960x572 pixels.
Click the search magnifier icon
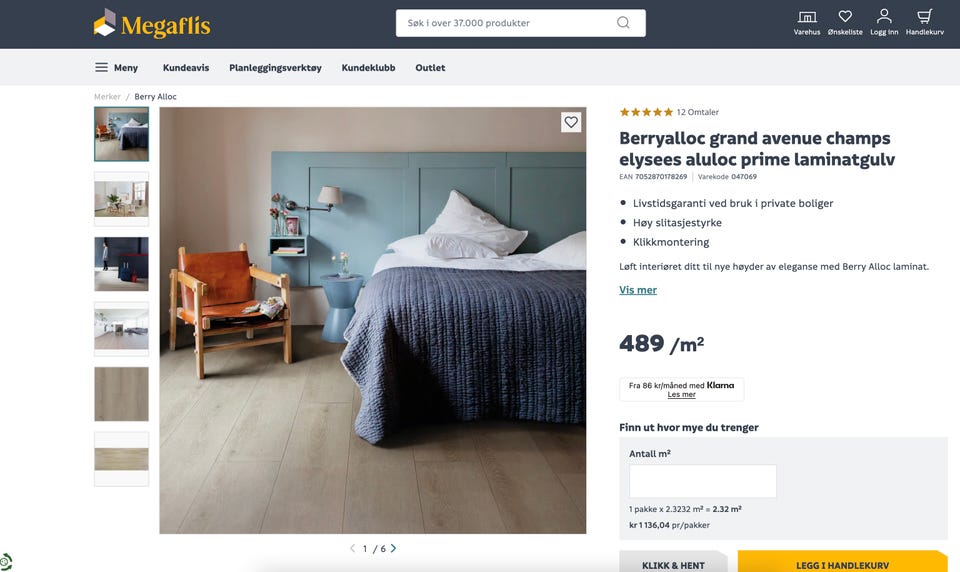point(623,23)
